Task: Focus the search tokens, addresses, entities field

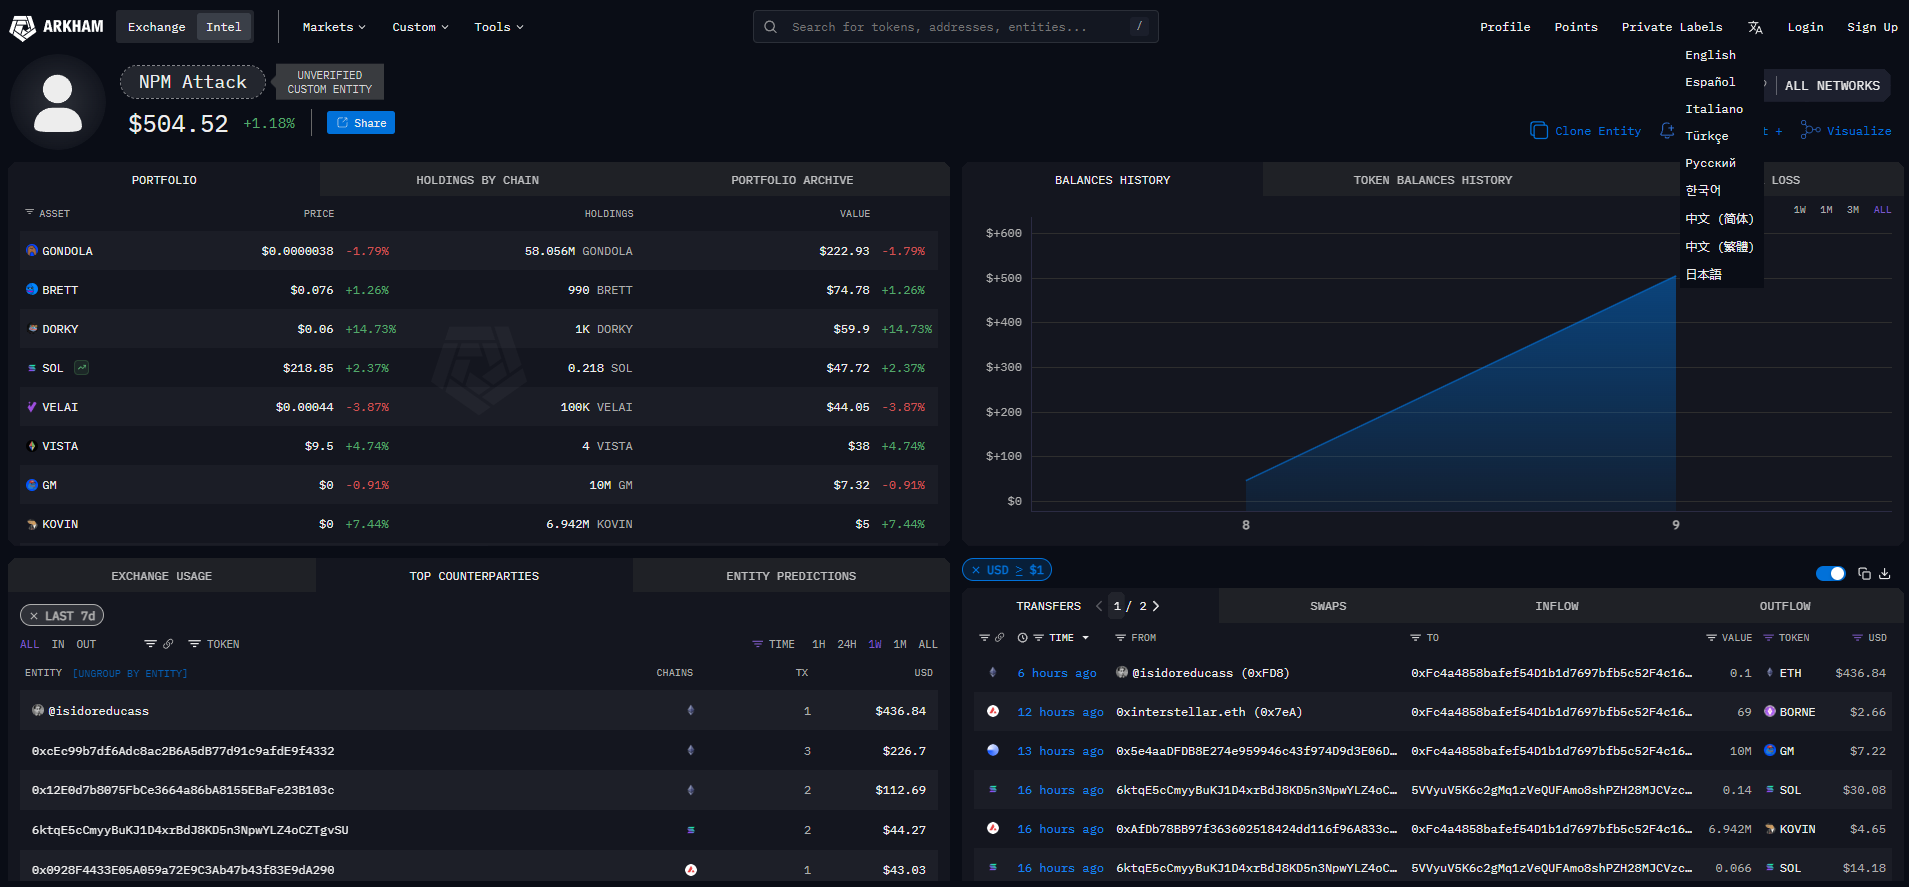Action: click(x=955, y=27)
